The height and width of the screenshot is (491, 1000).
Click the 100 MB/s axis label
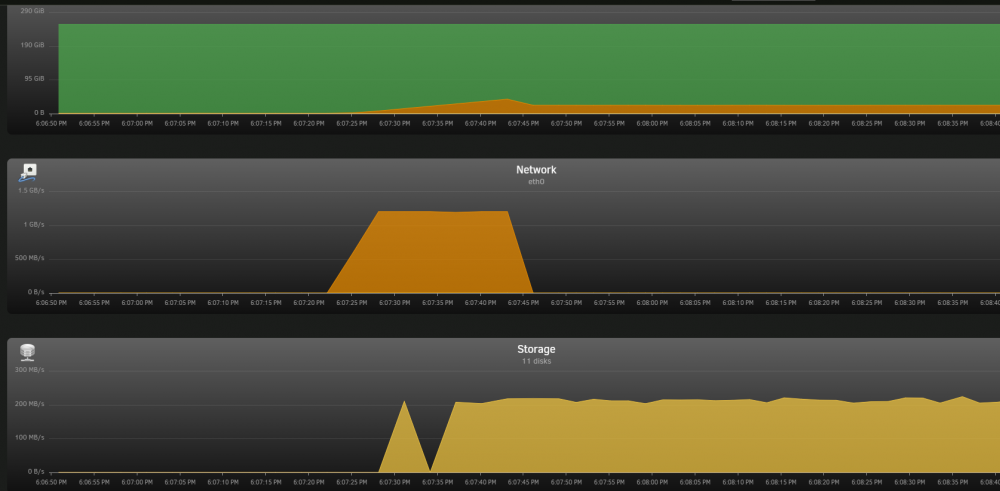click(x=30, y=437)
